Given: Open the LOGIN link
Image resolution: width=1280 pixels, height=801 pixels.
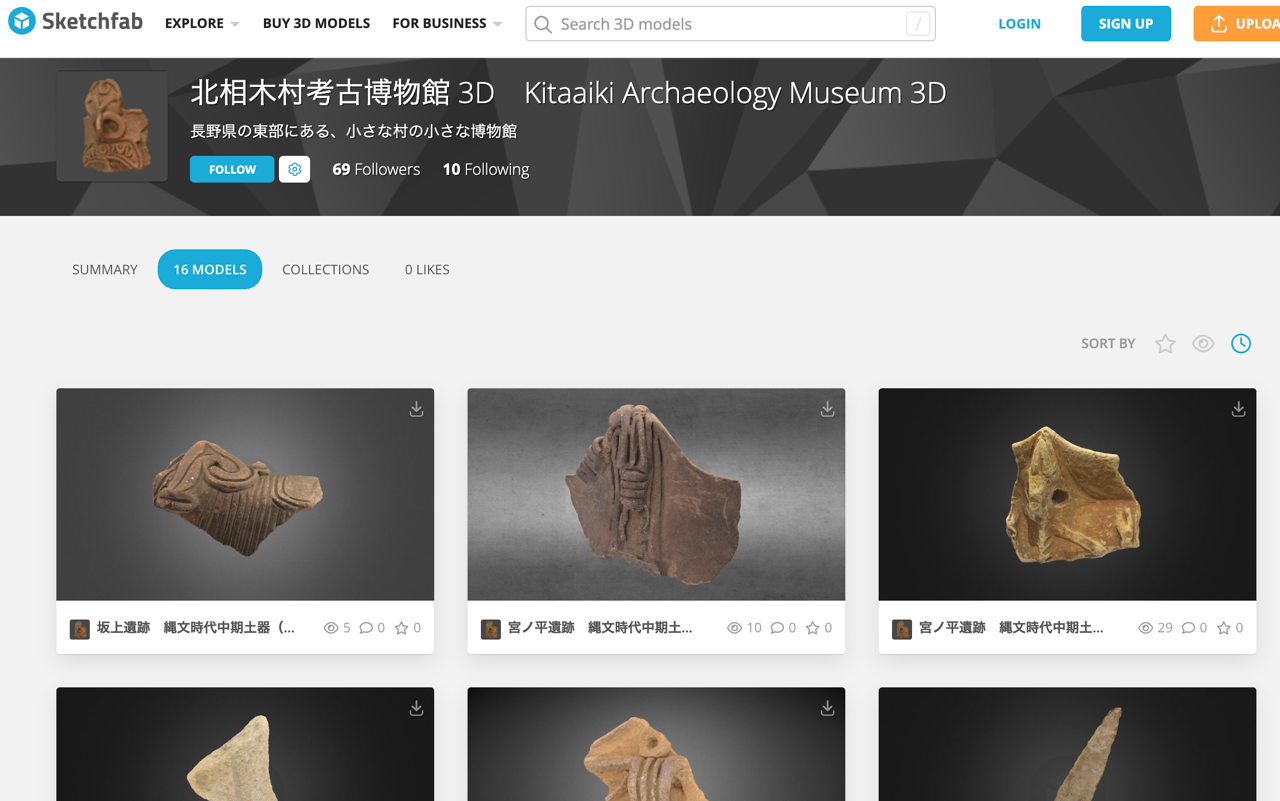Looking at the screenshot, I should (1019, 24).
